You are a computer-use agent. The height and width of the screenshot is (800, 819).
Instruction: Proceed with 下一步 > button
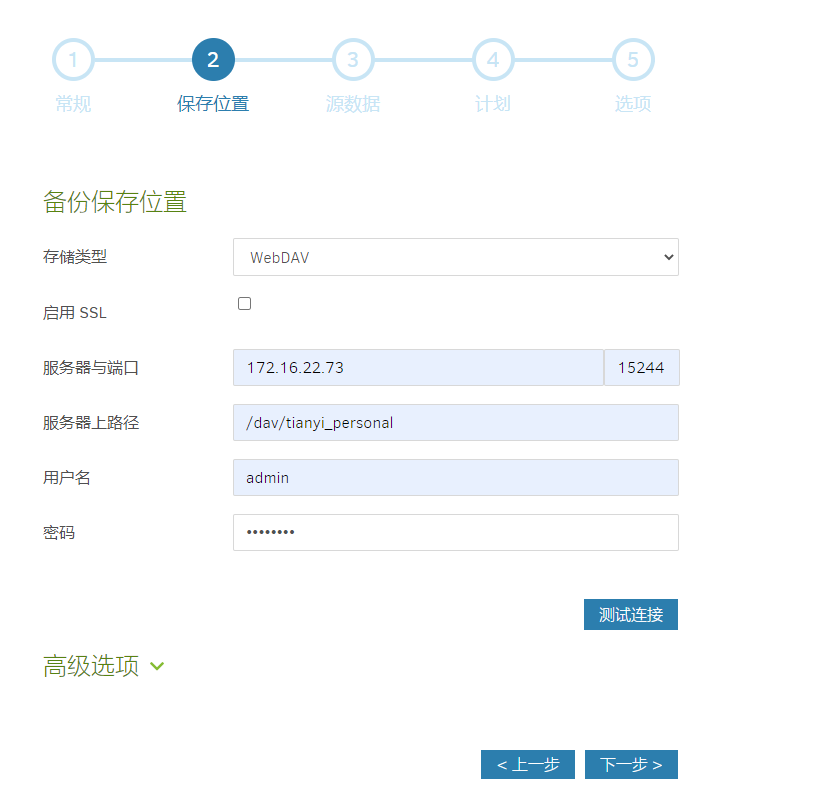[631, 765]
